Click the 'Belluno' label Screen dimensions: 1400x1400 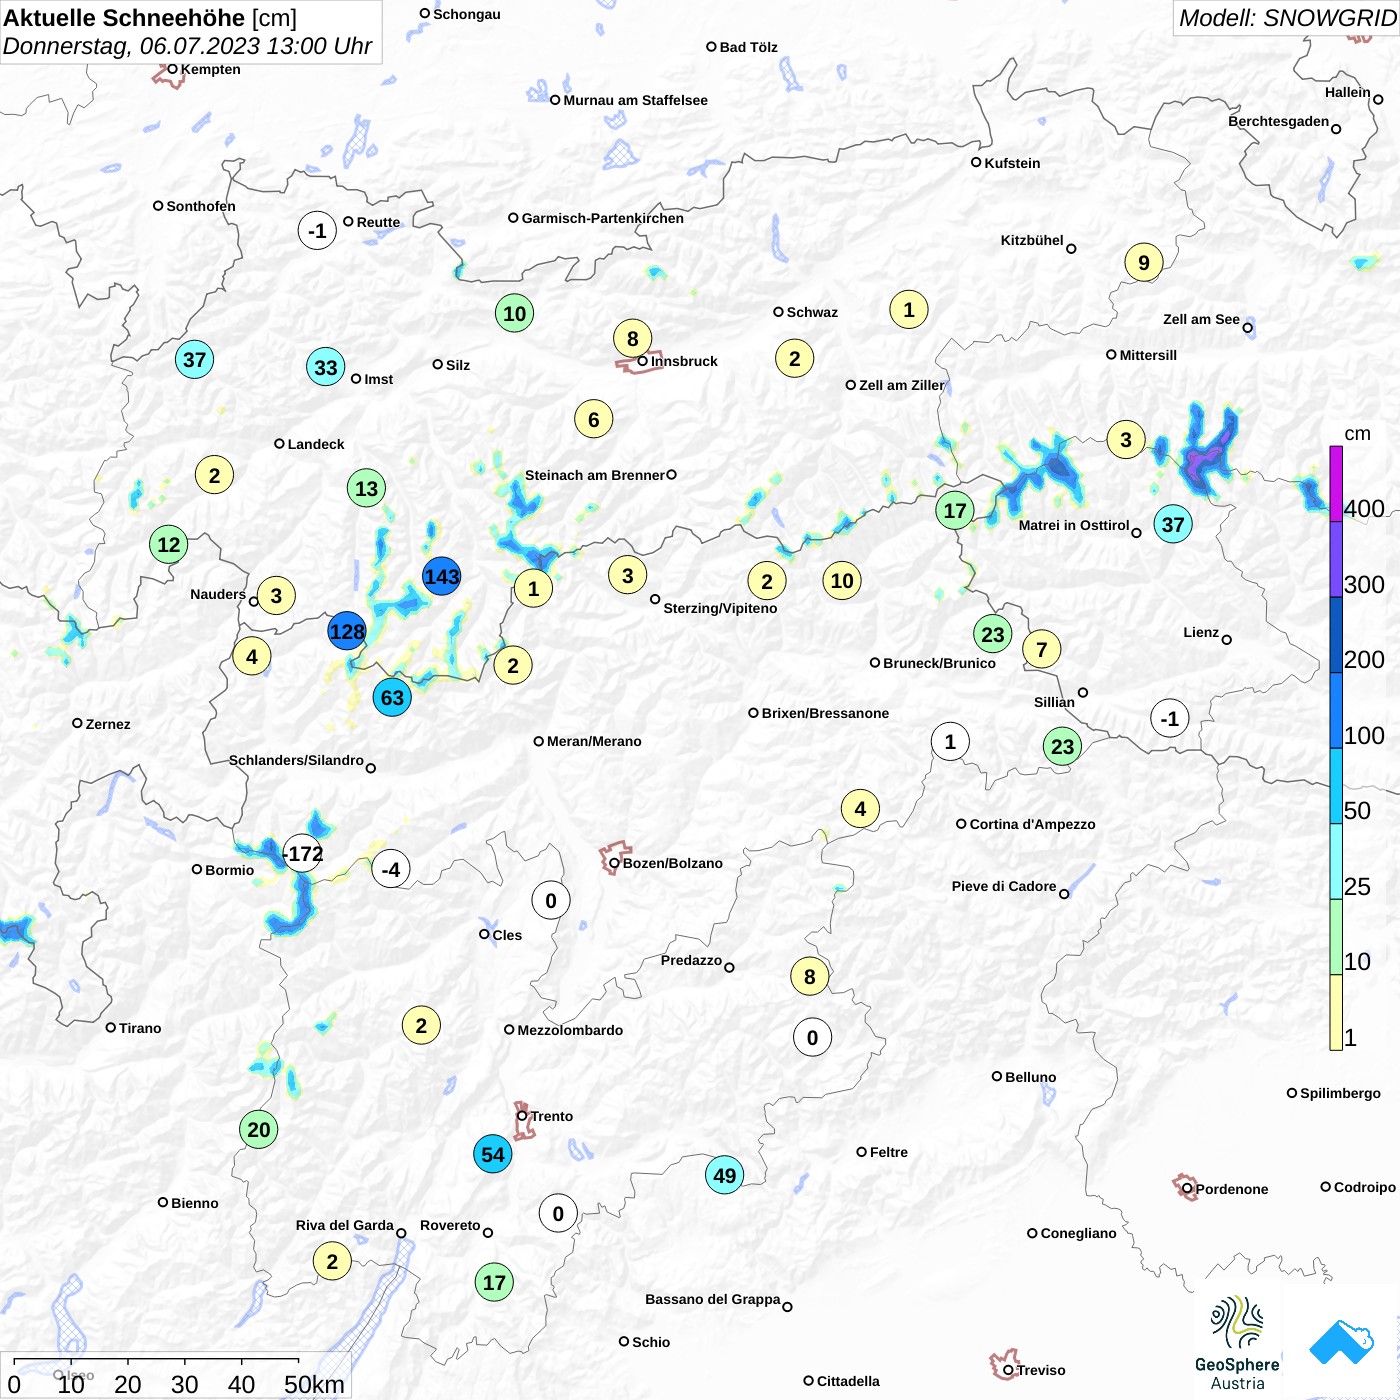tap(1030, 1077)
